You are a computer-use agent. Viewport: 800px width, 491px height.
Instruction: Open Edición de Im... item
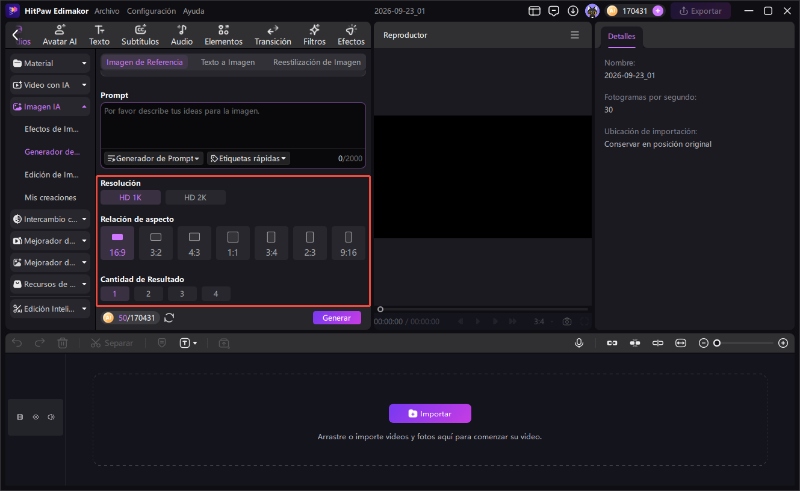52,175
